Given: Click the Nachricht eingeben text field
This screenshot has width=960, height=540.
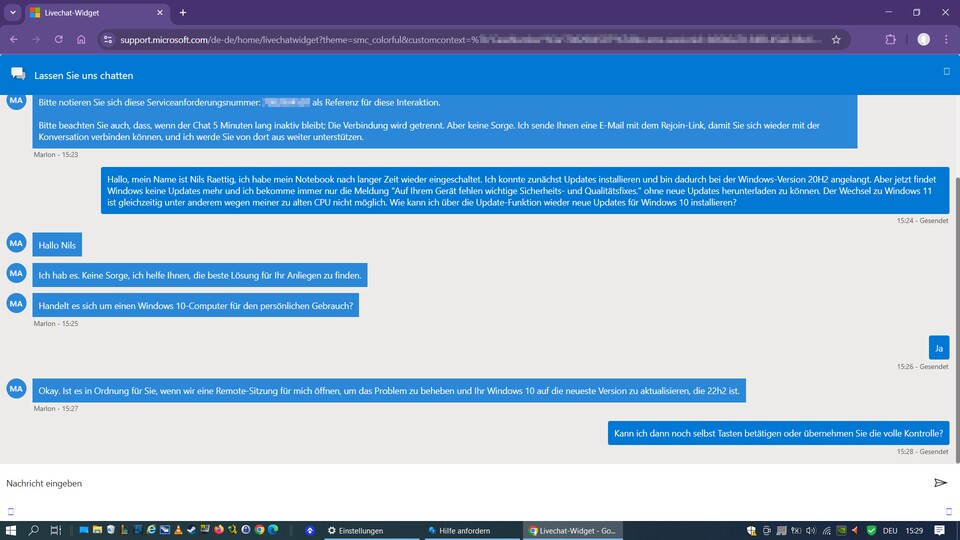Looking at the screenshot, I should [460, 483].
